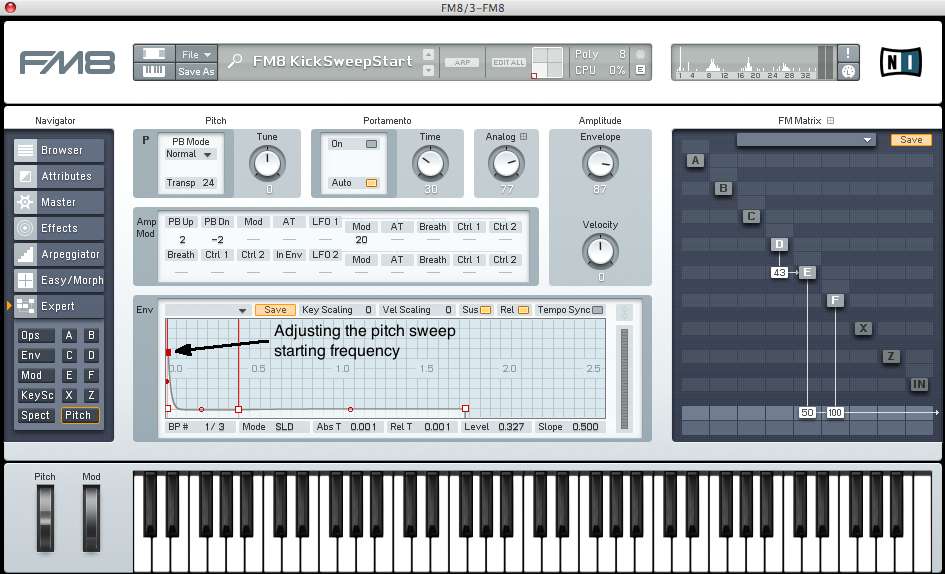
Task: Open the PB Mode Normal dropdown
Action: 190,154
